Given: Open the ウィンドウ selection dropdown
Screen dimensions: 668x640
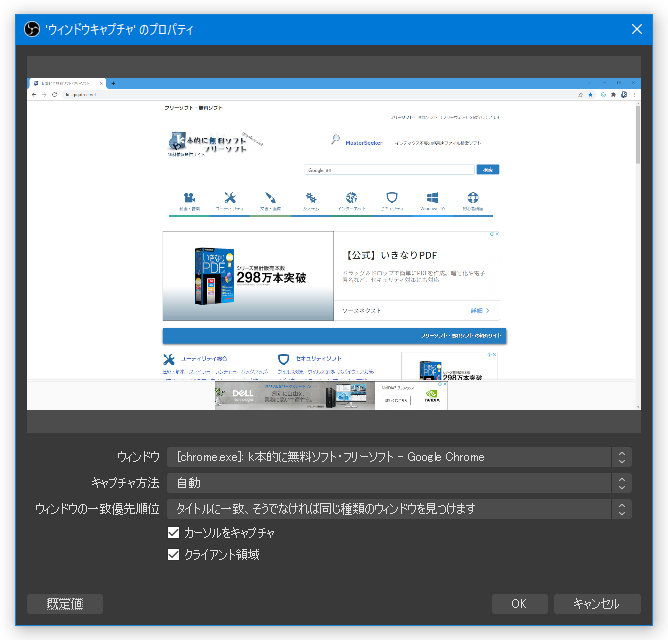Looking at the screenshot, I should 399,457.
